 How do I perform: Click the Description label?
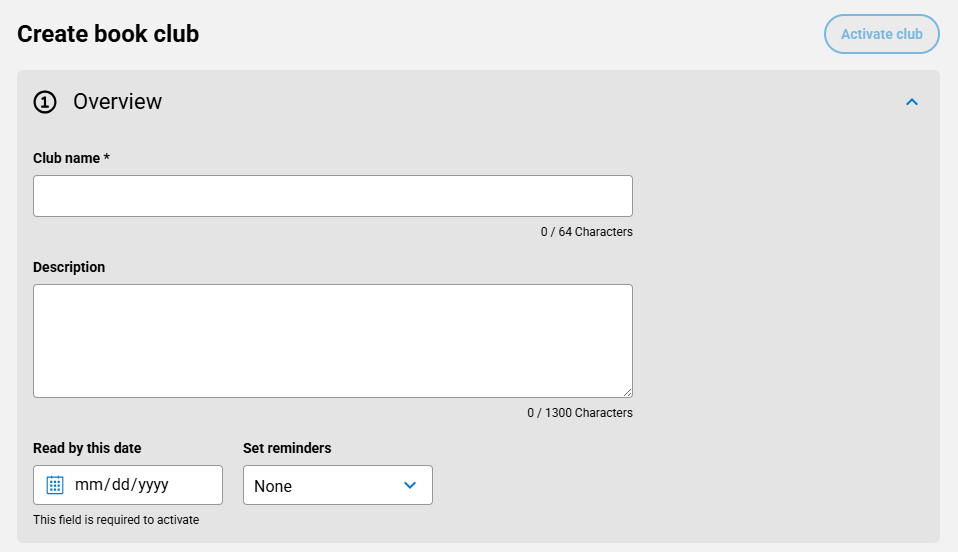coord(69,267)
